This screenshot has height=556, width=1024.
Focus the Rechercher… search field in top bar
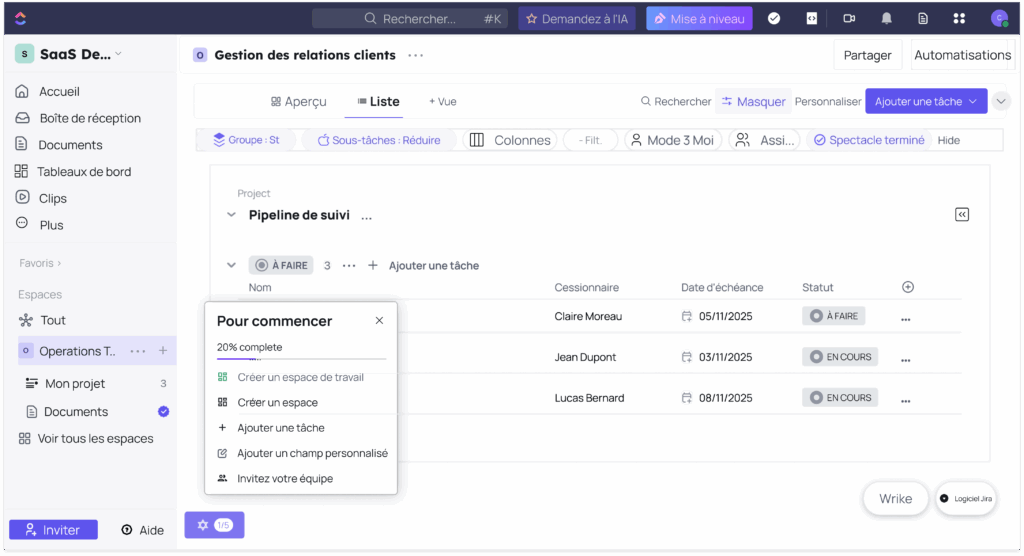point(409,18)
